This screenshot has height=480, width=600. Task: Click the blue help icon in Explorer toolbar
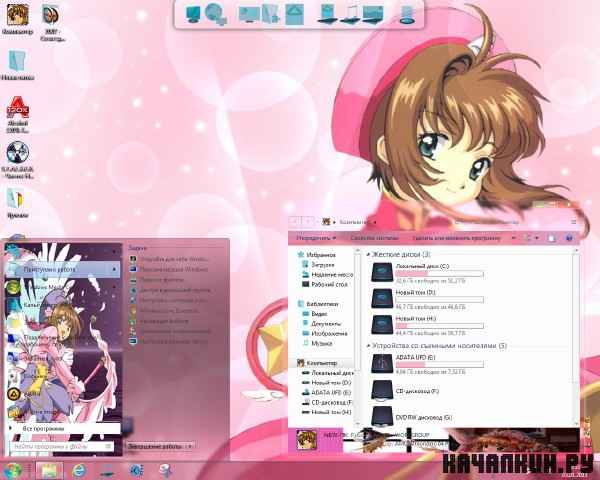[x=569, y=238]
